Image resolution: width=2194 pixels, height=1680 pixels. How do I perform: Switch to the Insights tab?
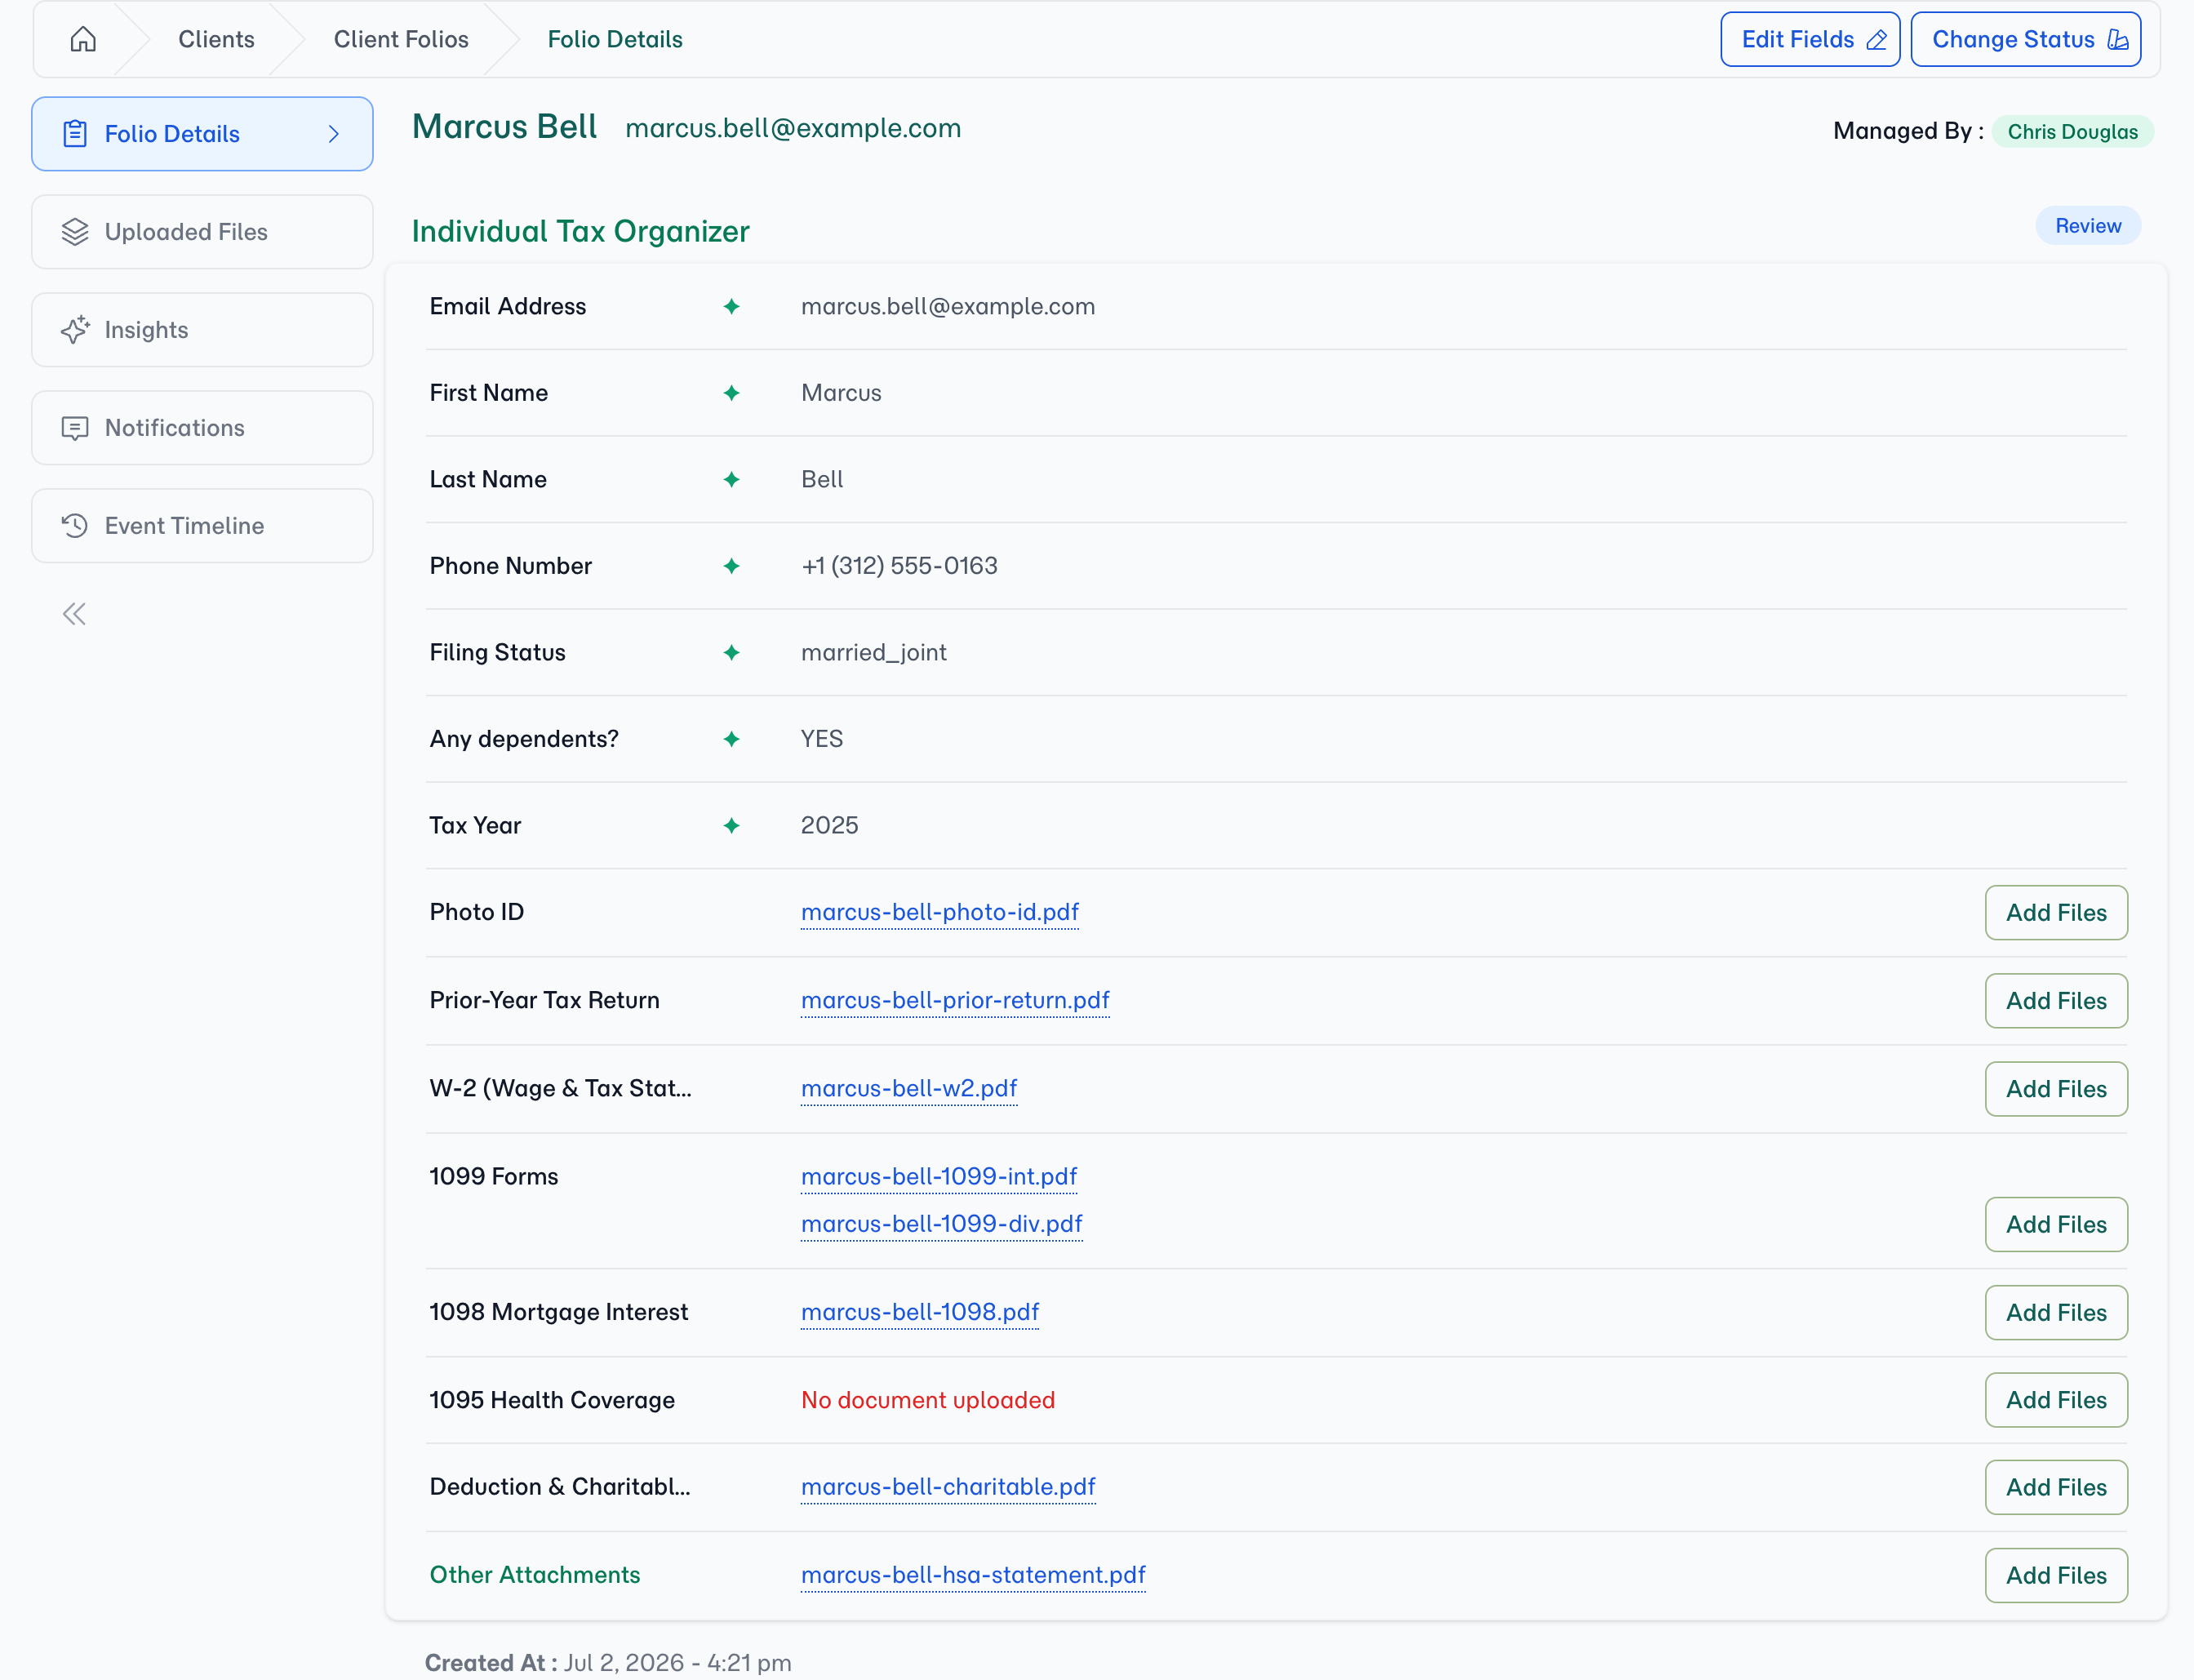(x=202, y=330)
